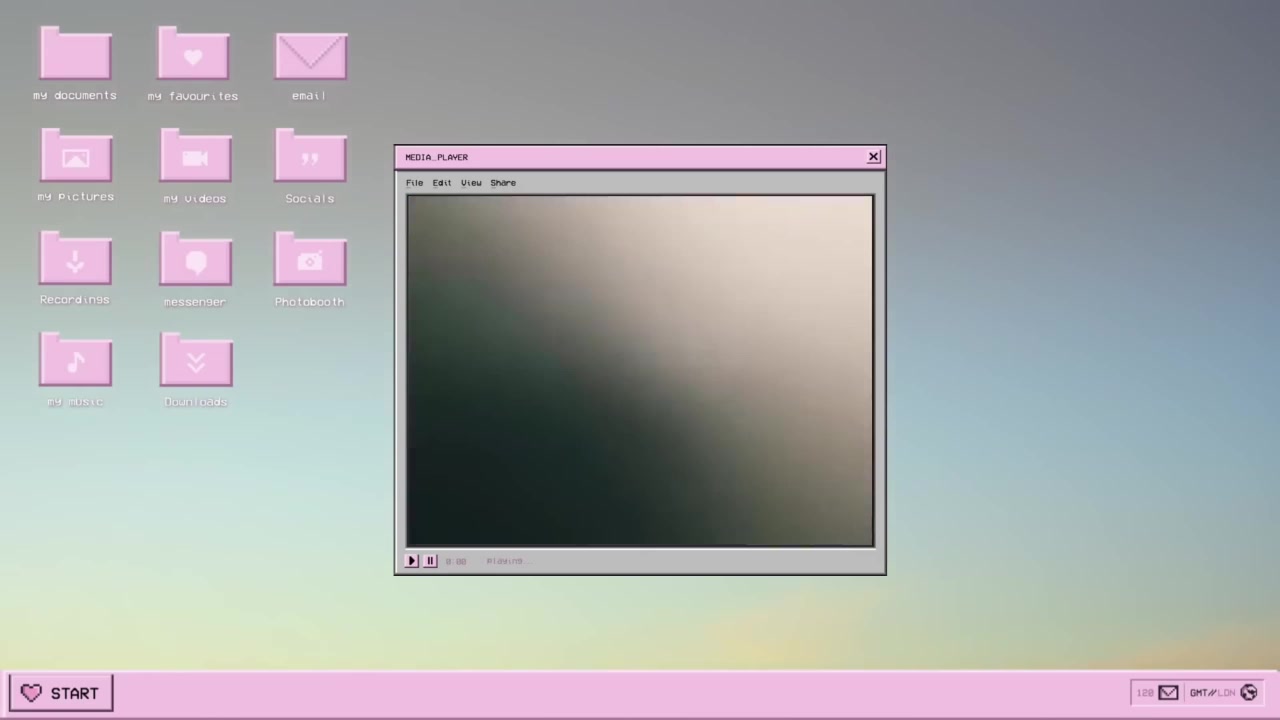Click the START button in the taskbar

[x=61, y=693]
